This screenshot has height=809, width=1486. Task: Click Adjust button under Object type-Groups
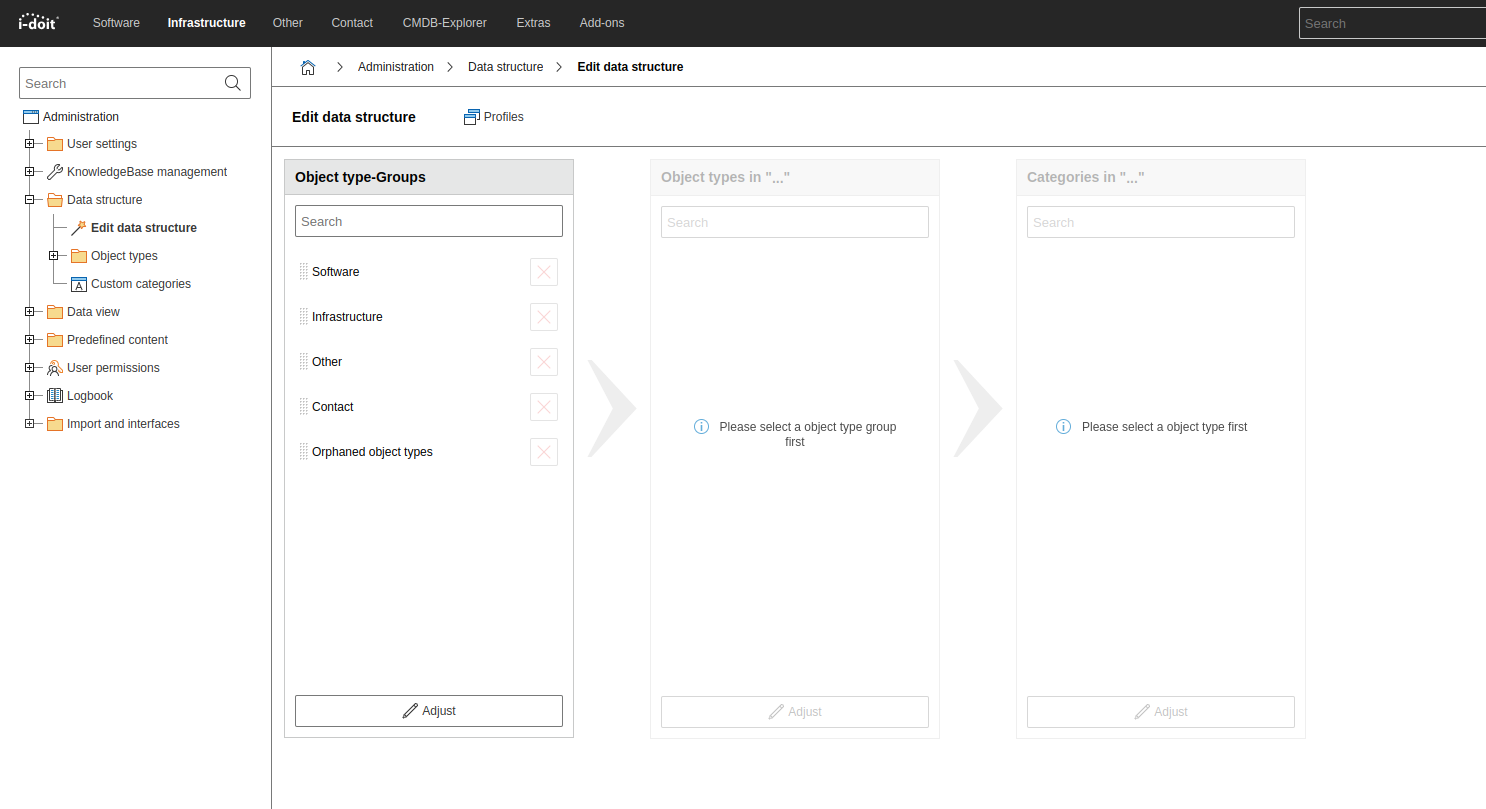coord(429,711)
